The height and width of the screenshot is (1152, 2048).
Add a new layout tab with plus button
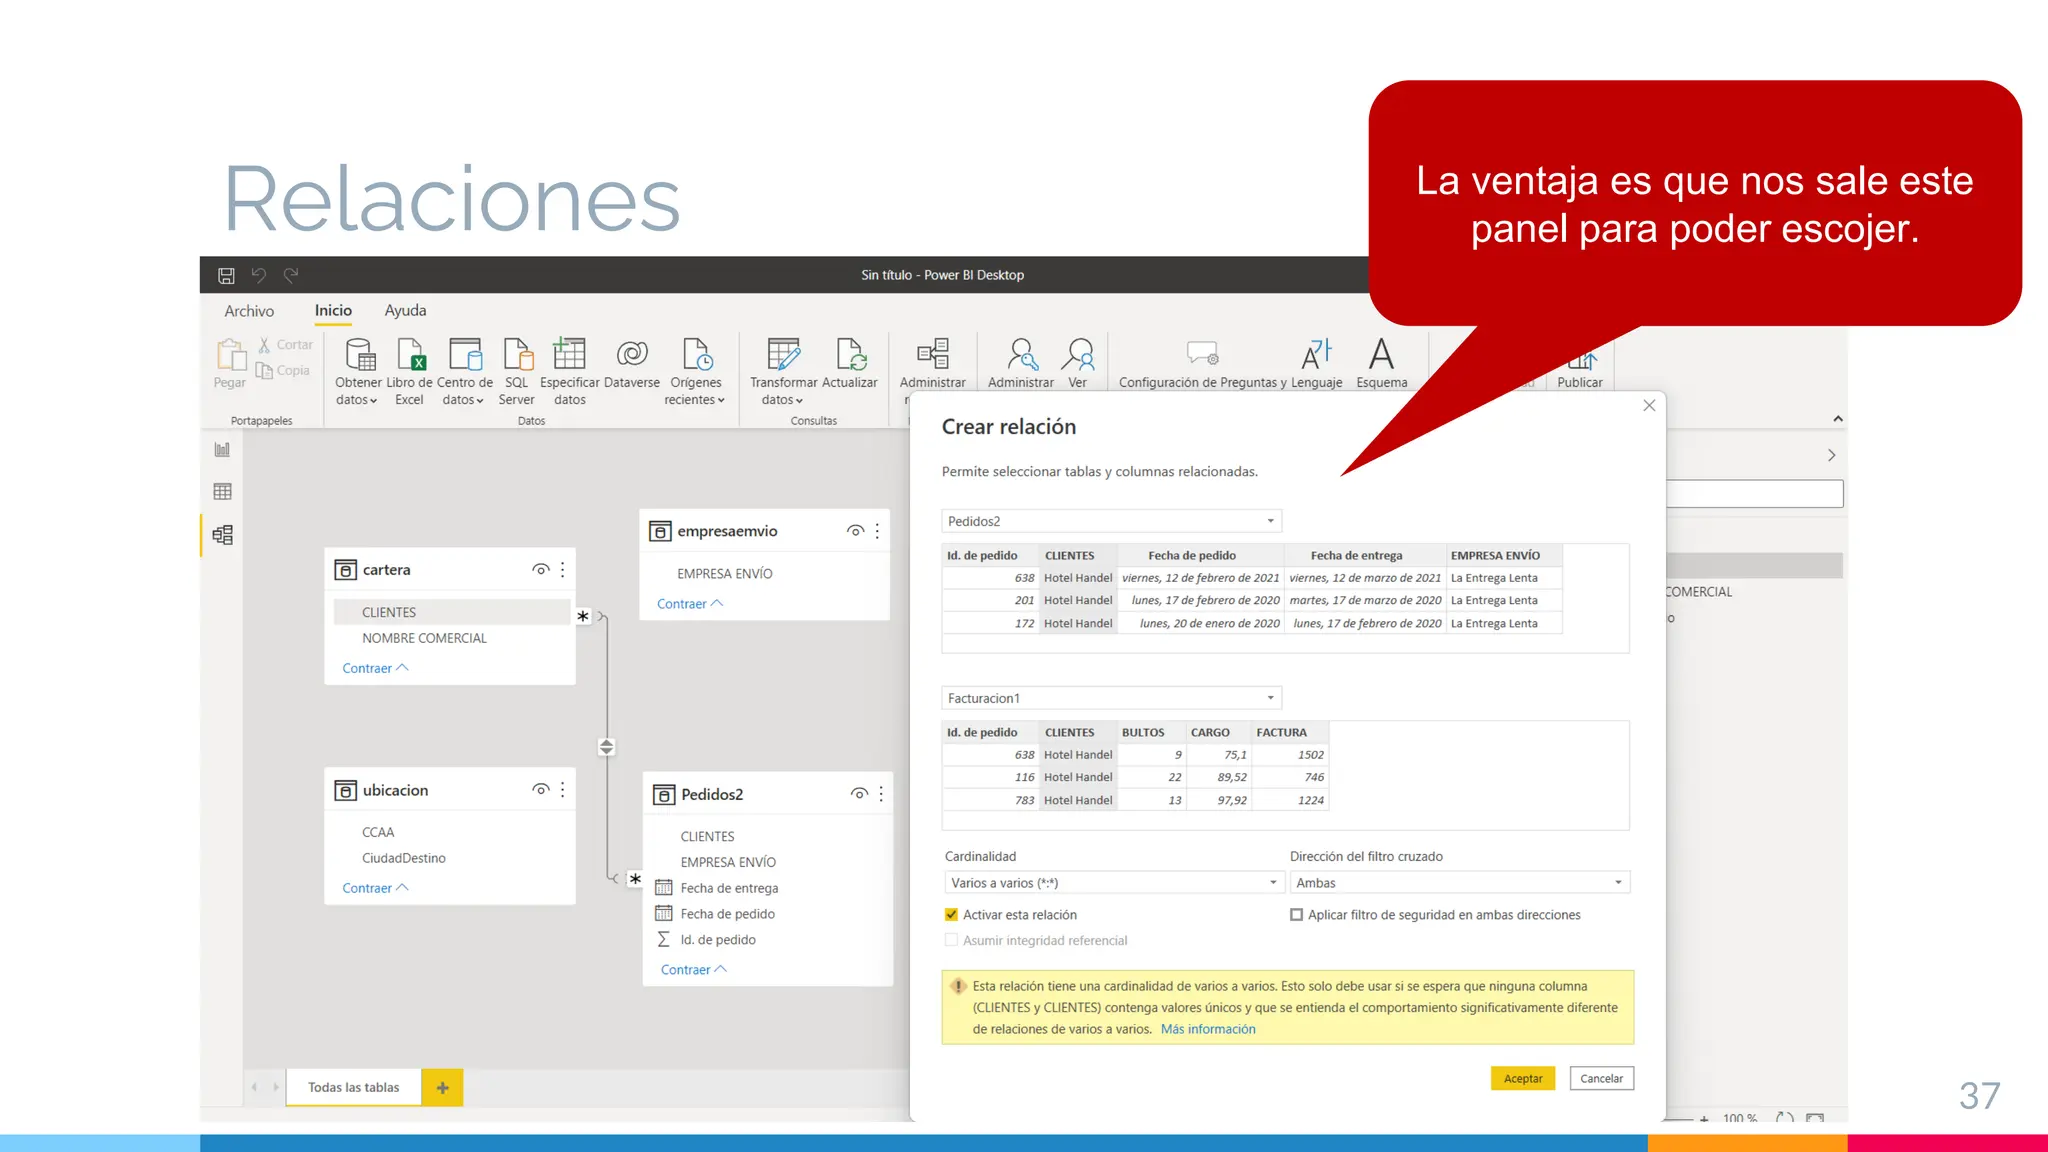coord(442,1088)
